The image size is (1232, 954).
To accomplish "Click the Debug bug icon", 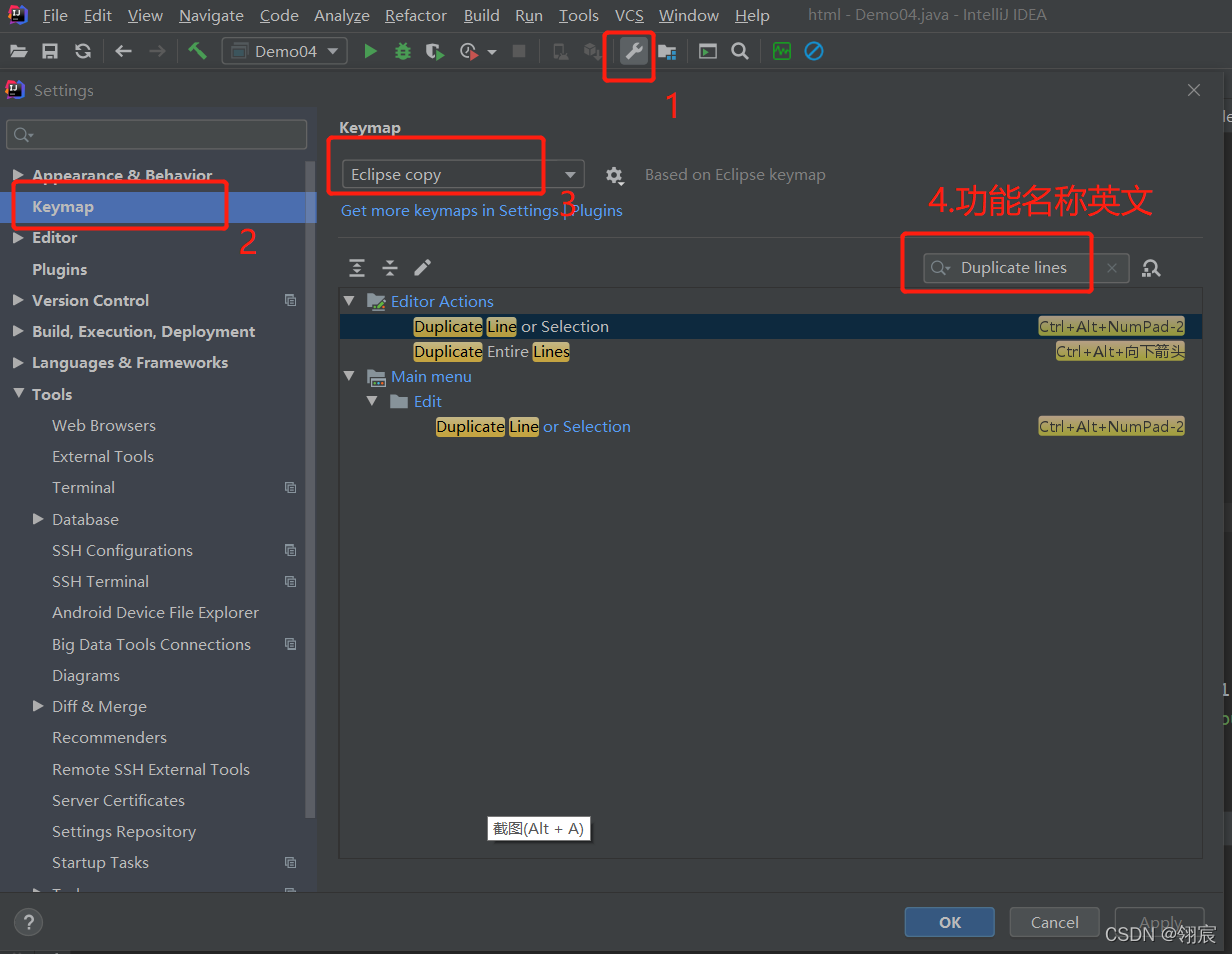I will coord(403,51).
